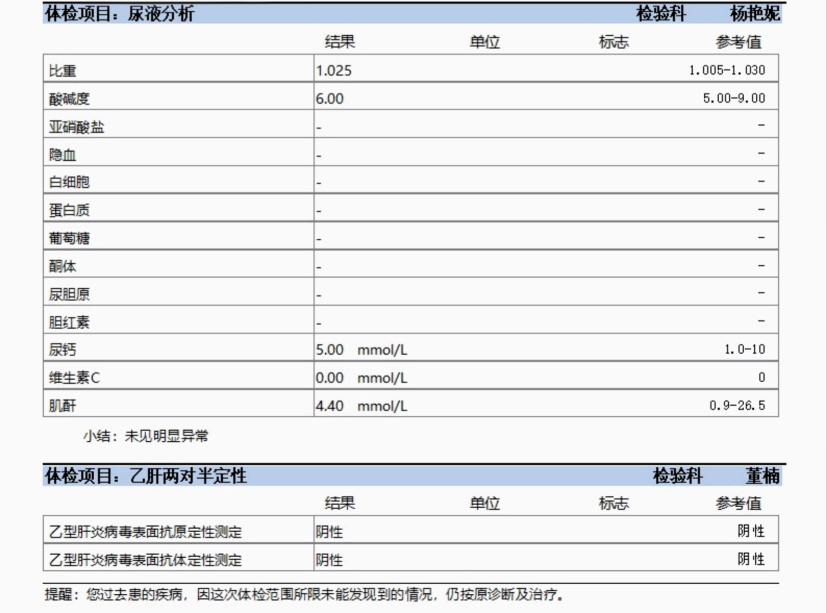Click the header 体检项目：乙肝两对半定性
This screenshot has height=613, width=827.
pyautogui.click(x=146, y=476)
